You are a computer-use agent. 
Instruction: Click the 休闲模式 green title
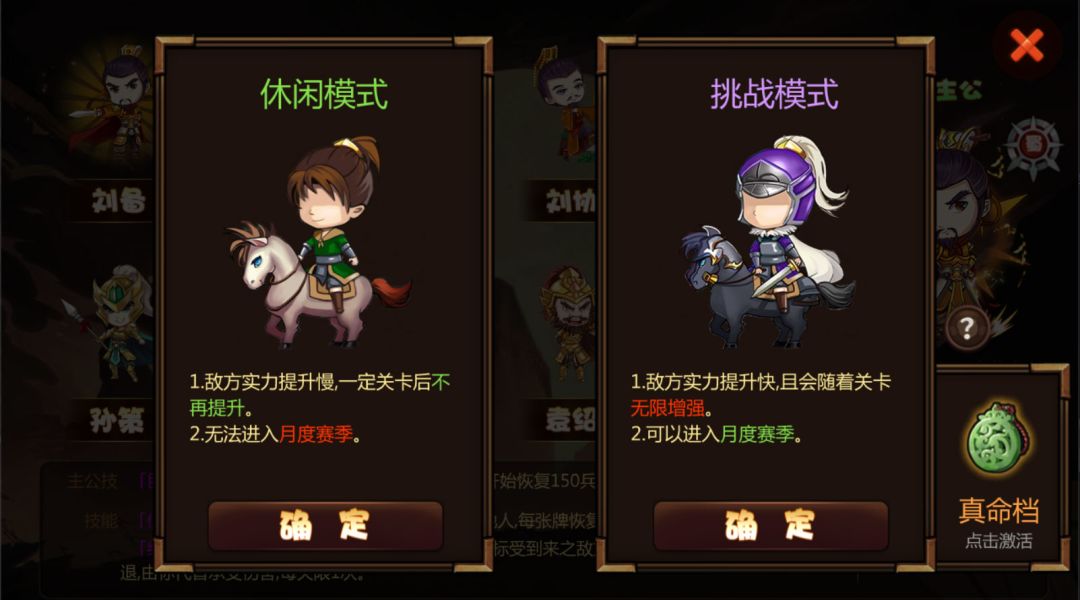tap(324, 94)
